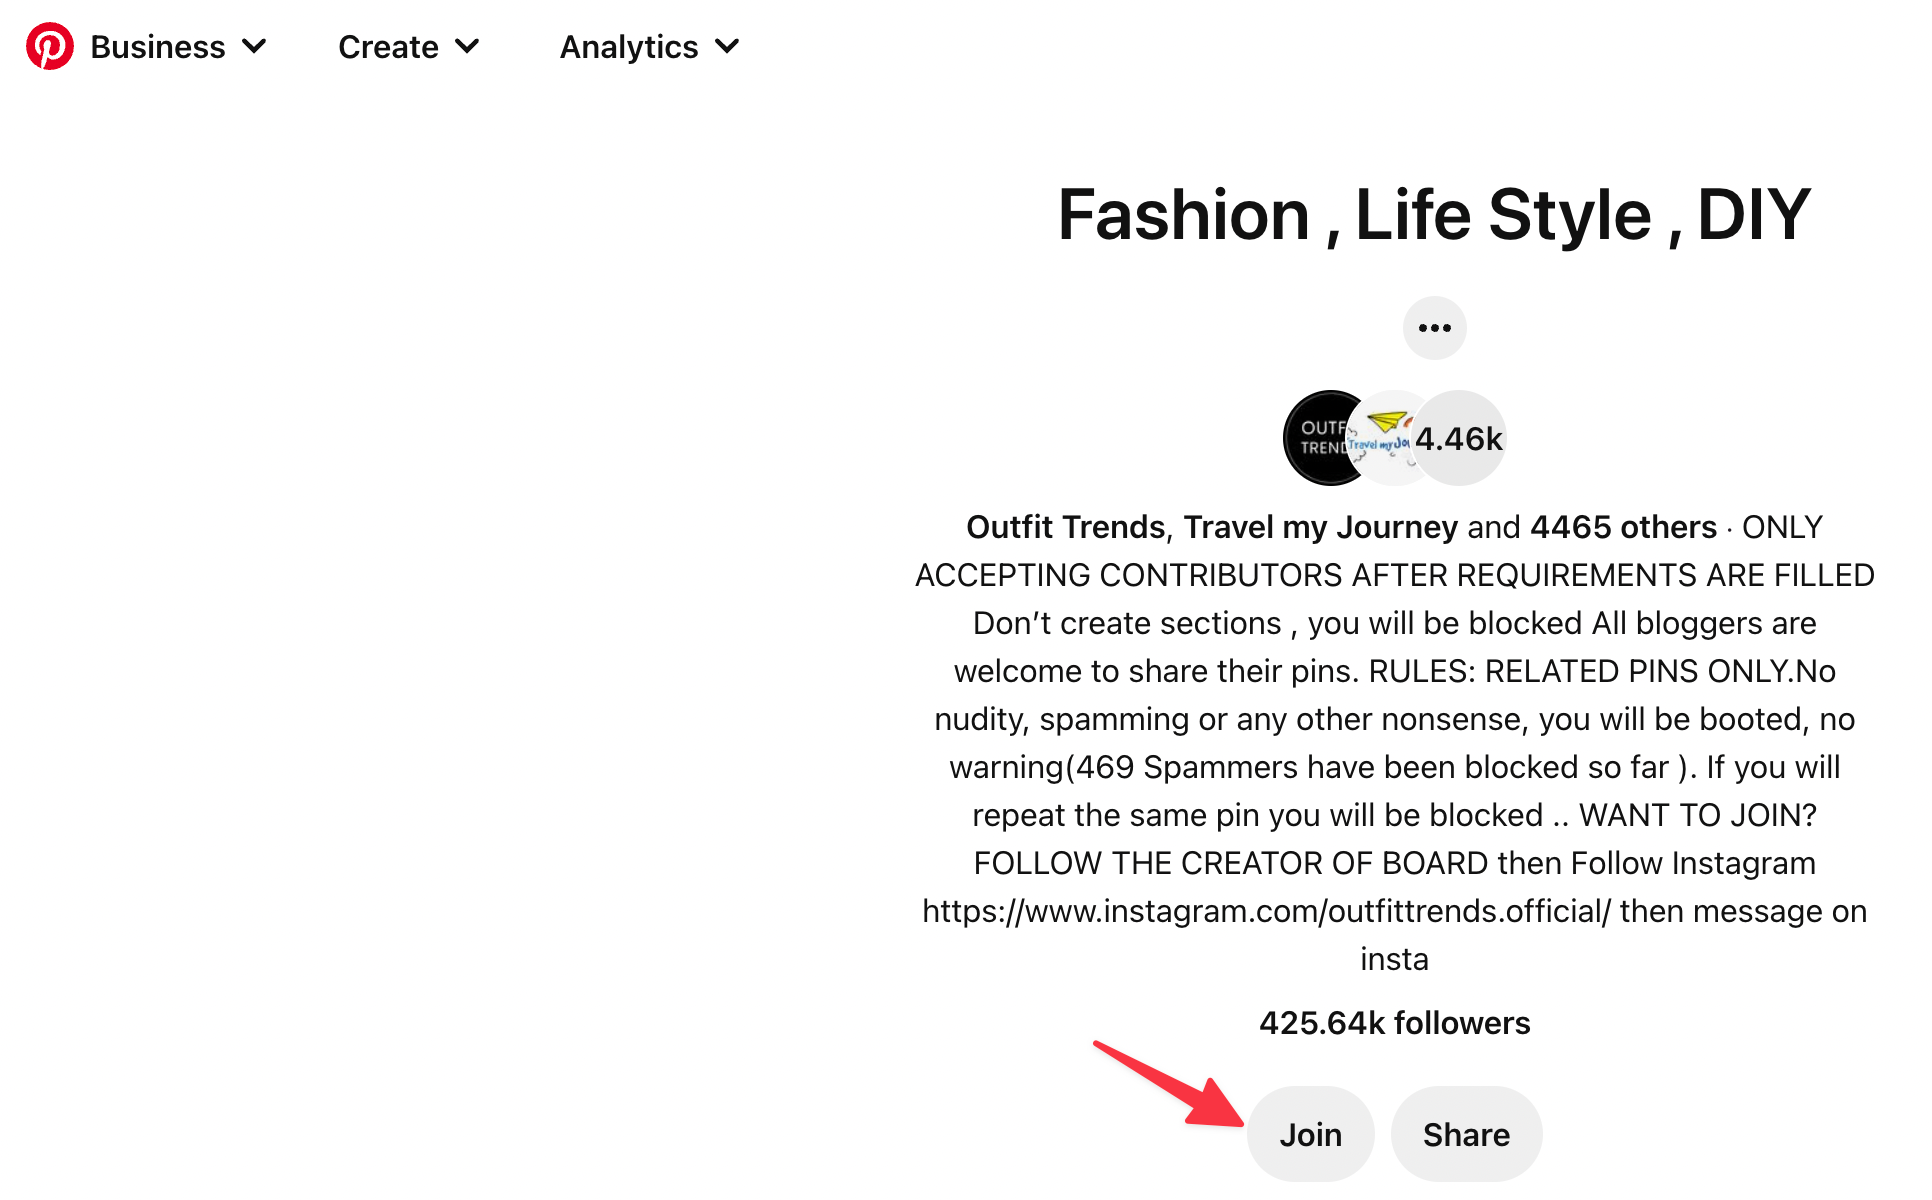Expand the Business dropdown chevron
This screenshot has height=1200, width=1932.
point(256,47)
